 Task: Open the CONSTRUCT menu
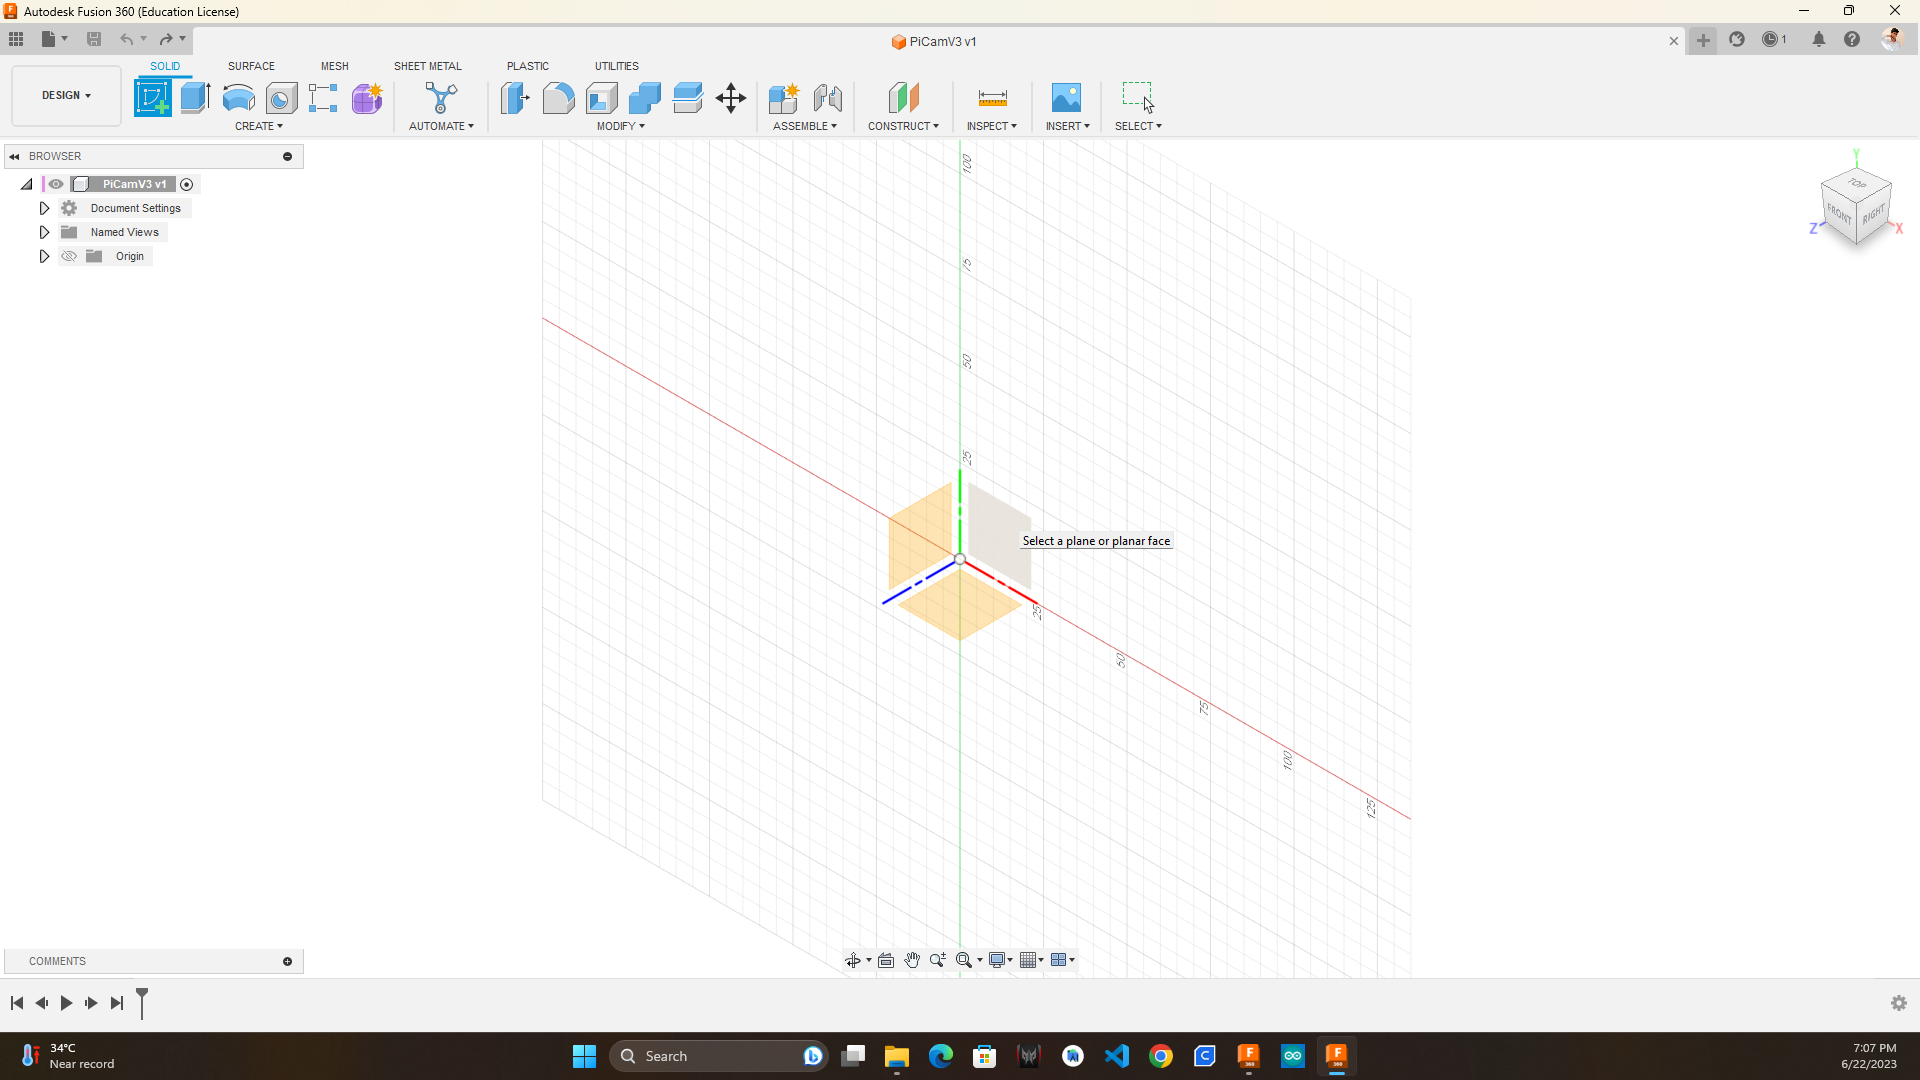click(902, 126)
